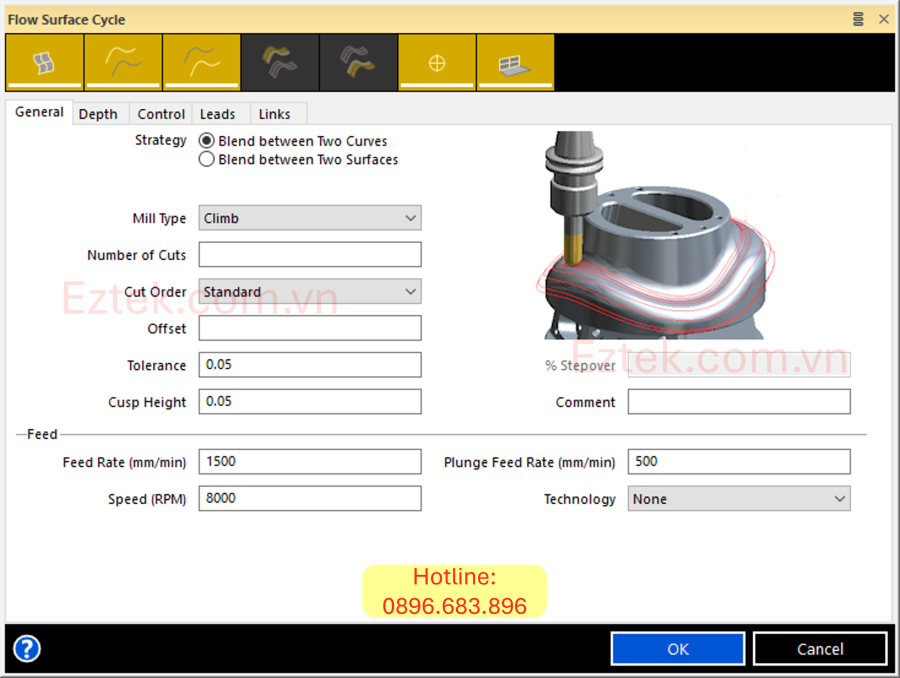
Task: Click the plane grid icon in toolbar
Action: [x=515, y=63]
